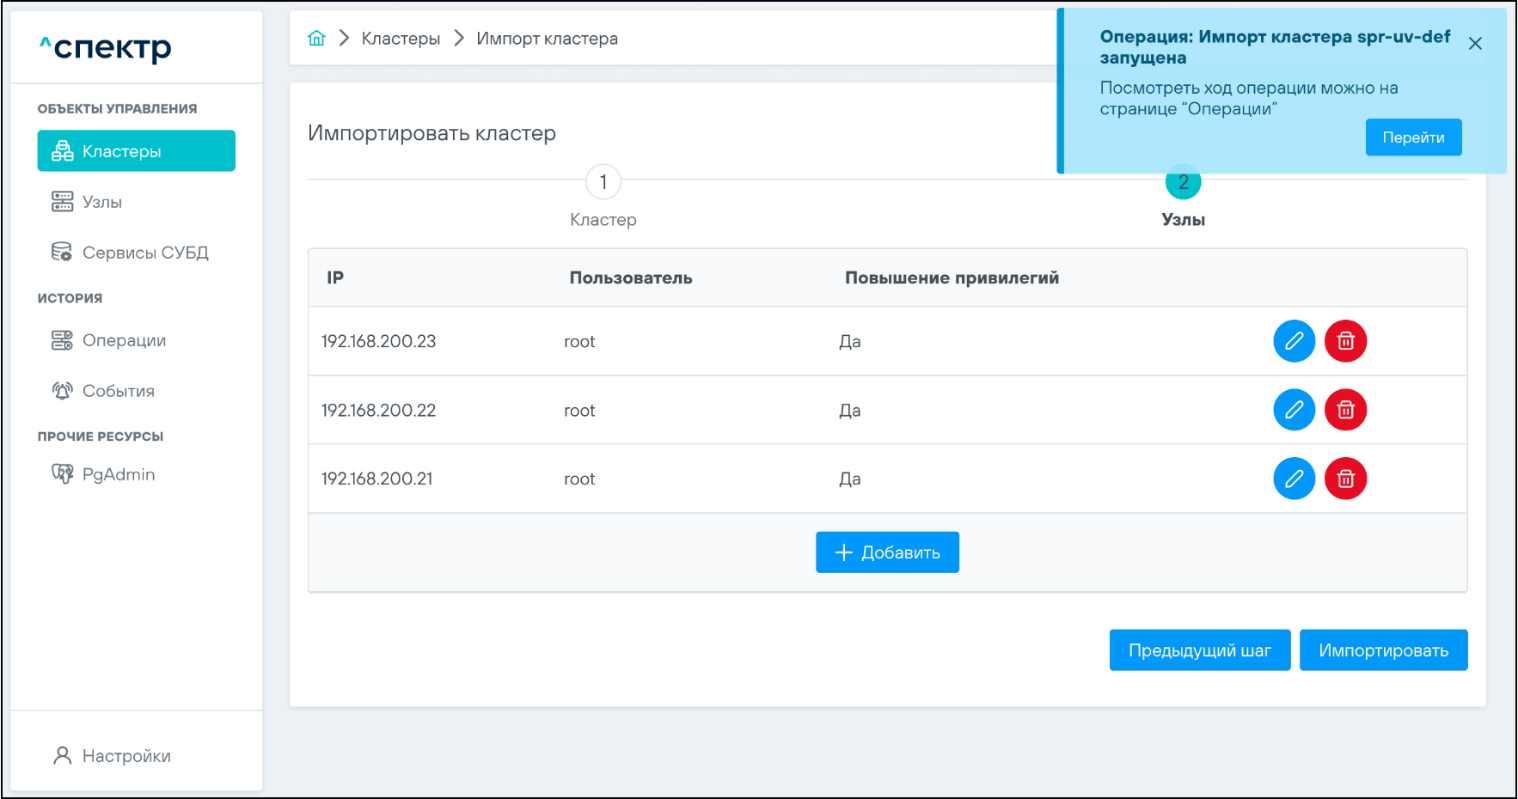Dismiss the import operation notification
This screenshot has height=799, width=1518.
(x=1475, y=43)
